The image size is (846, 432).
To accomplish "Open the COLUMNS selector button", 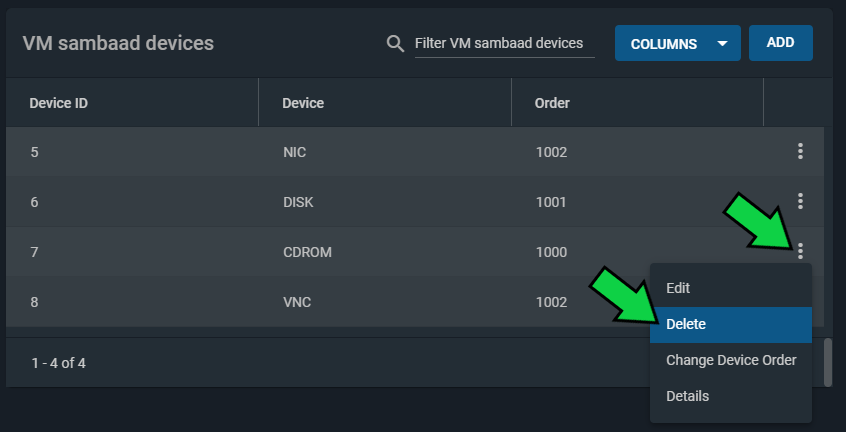I will click(678, 43).
